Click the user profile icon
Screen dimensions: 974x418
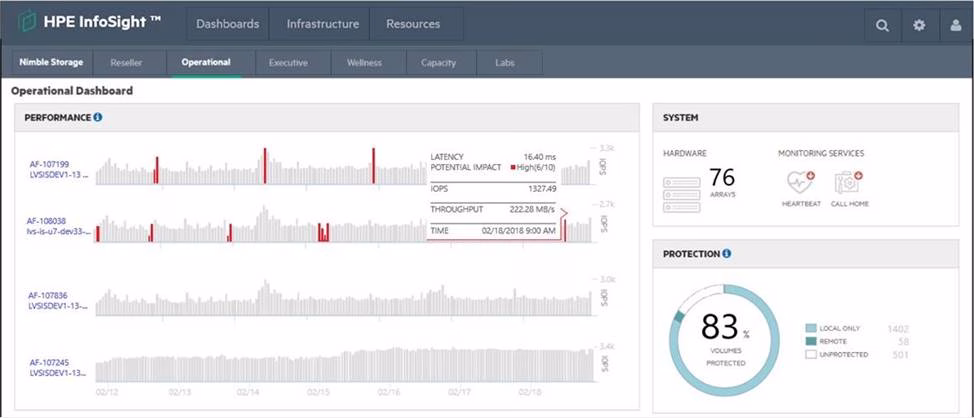[x=955, y=26]
